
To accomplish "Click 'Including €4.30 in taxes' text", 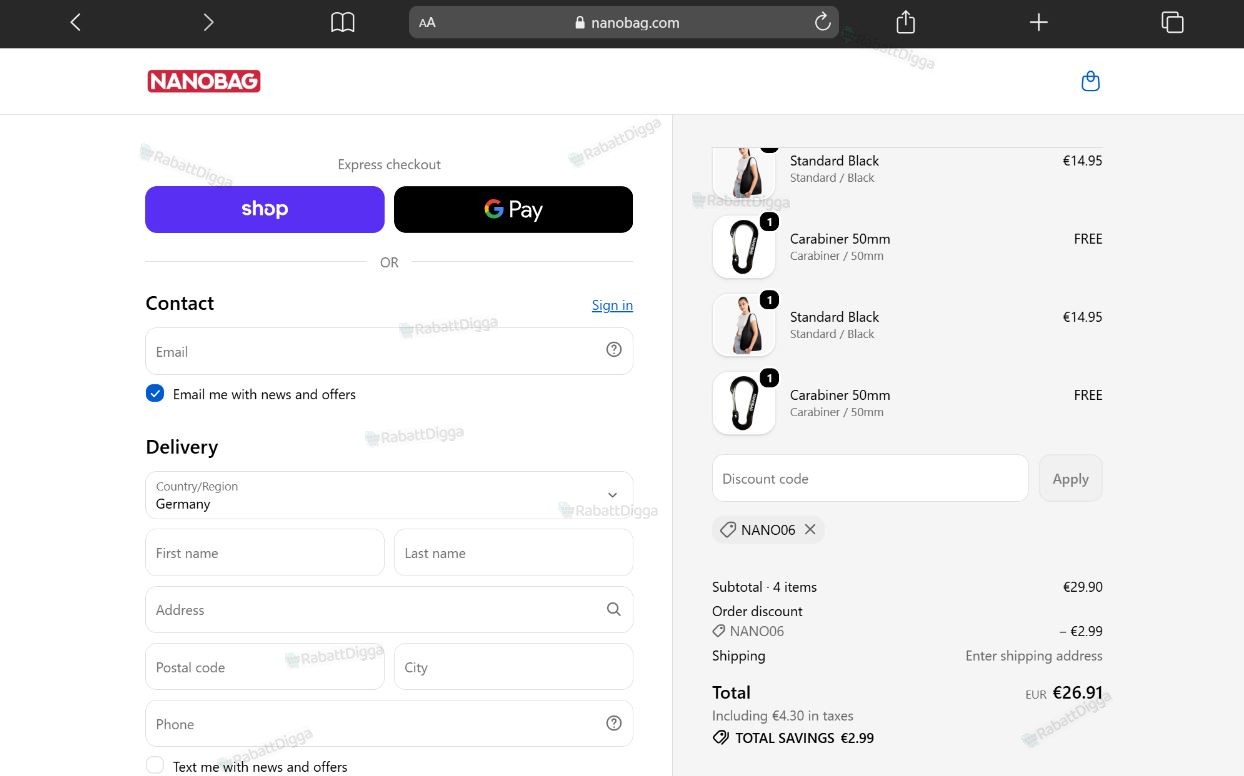I will tap(783, 716).
